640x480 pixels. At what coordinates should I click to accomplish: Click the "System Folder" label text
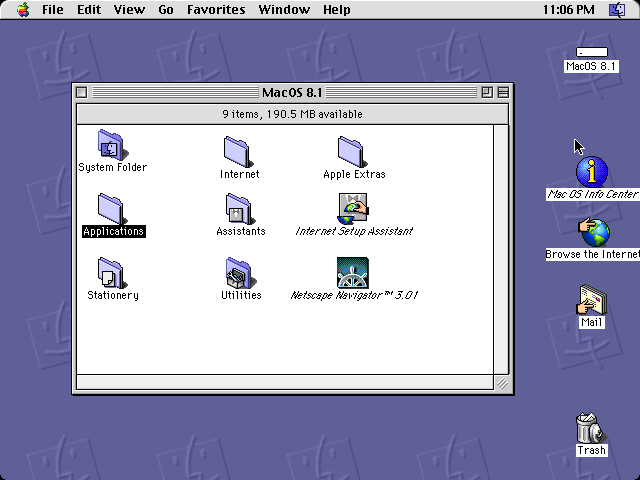click(113, 167)
